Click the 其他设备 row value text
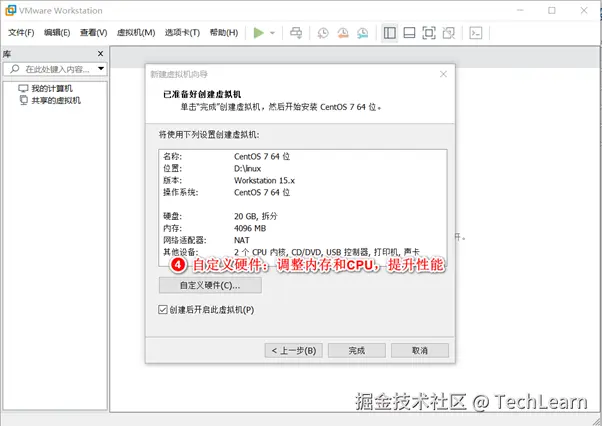602x426 pixels. (x=327, y=252)
